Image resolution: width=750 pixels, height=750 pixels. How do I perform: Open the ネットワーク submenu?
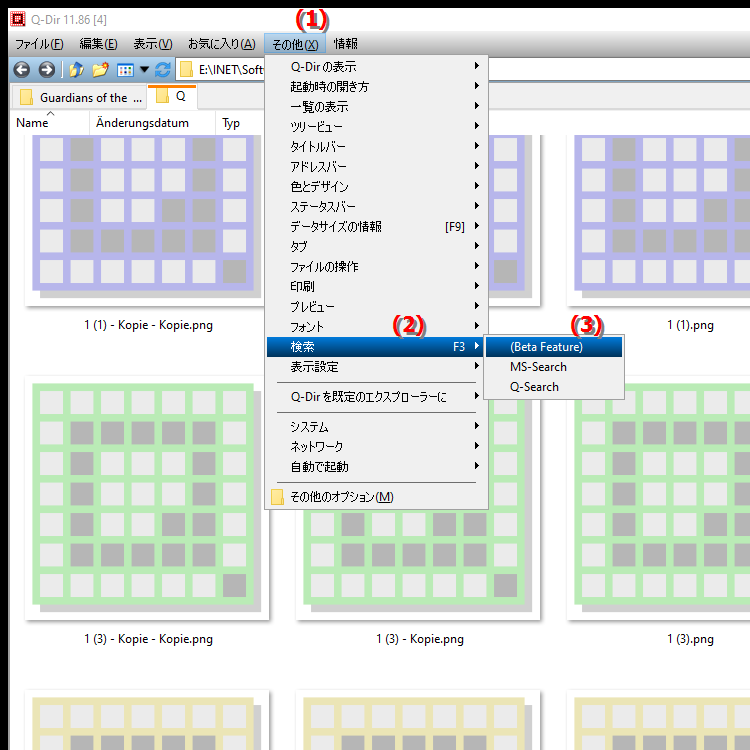click(x=376, y=447)
